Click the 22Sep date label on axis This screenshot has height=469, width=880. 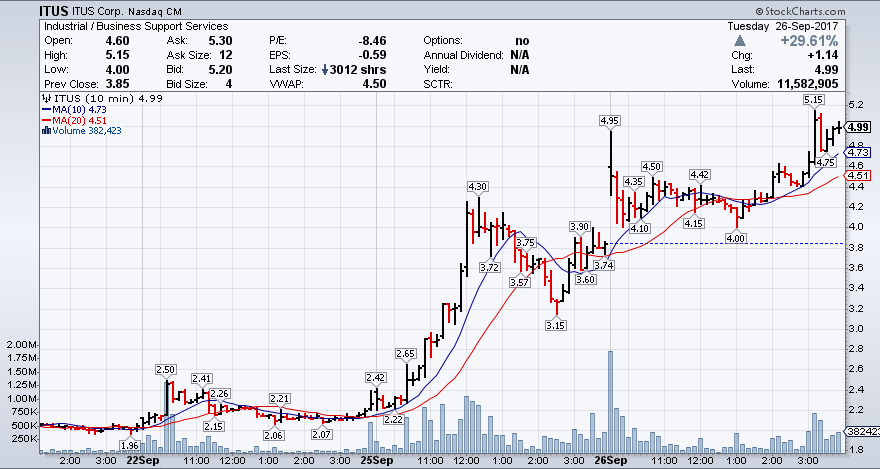pos(142,461)
